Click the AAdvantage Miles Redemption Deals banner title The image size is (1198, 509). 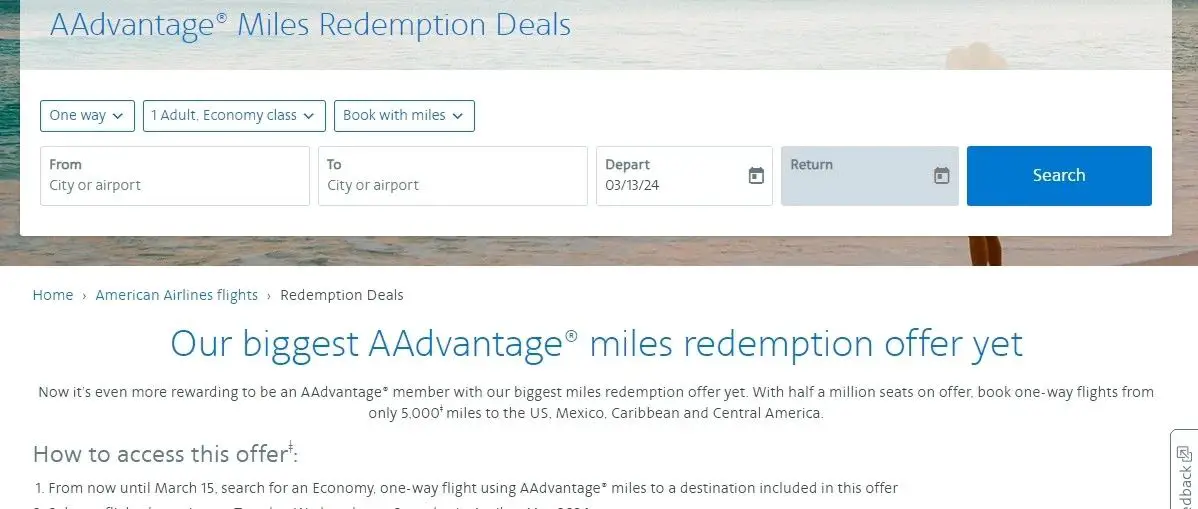[310, 24]
